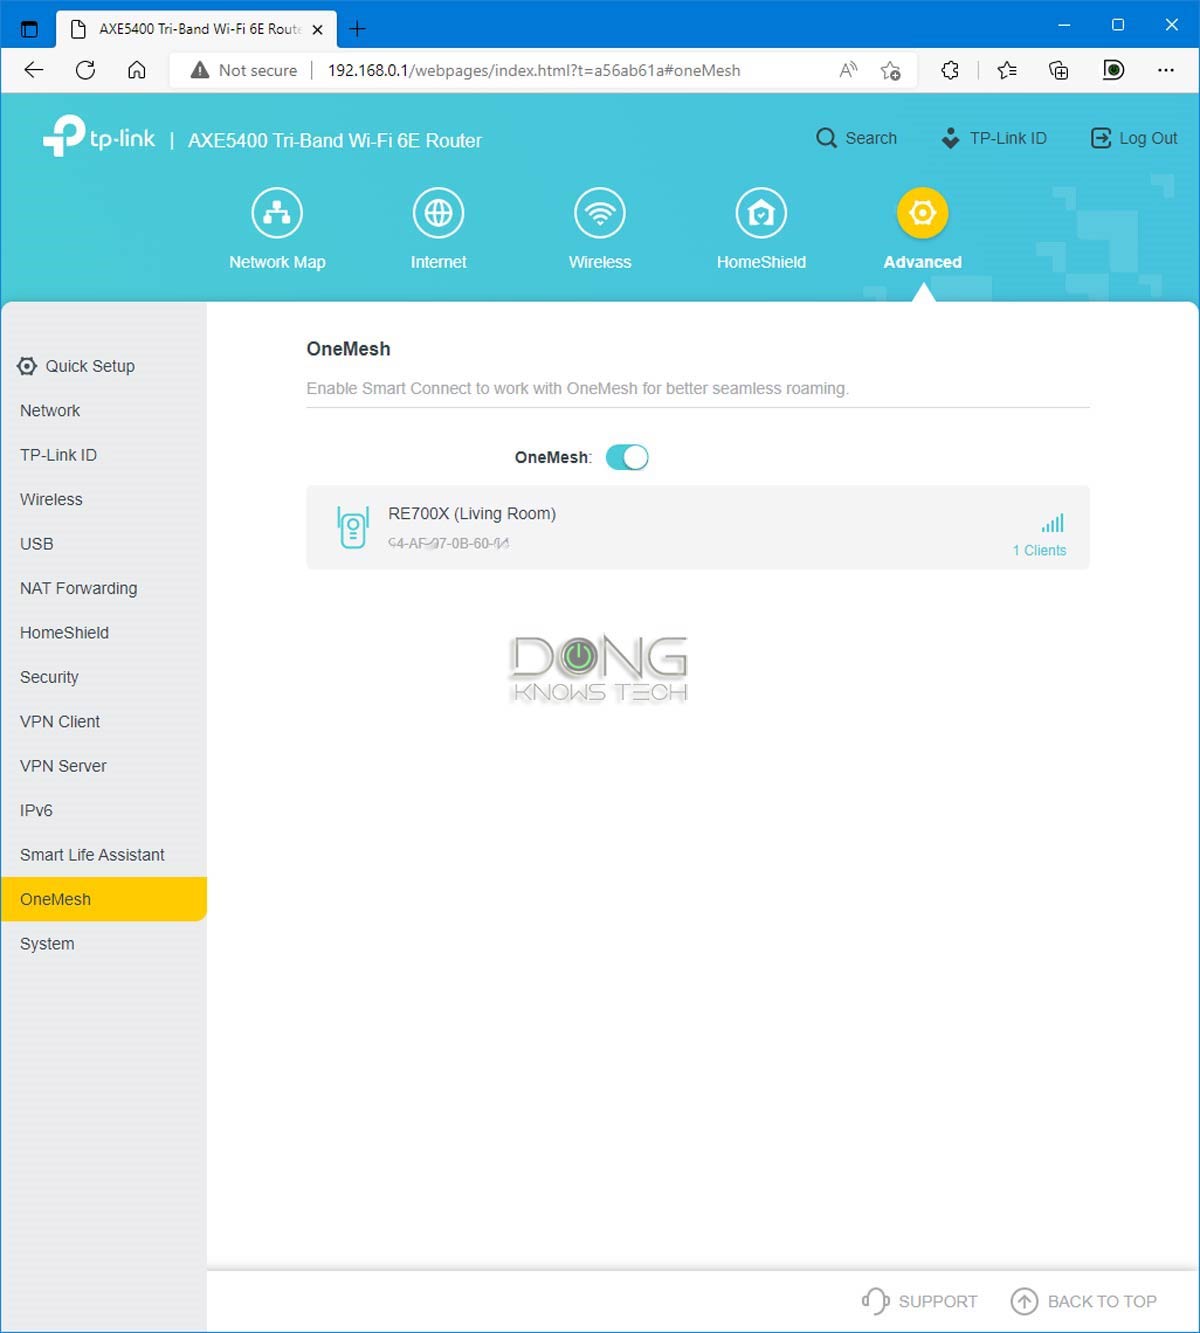Open the Internet globe icon
The width and height of the screenshot is (1200, 1333).
pos(438,213)
